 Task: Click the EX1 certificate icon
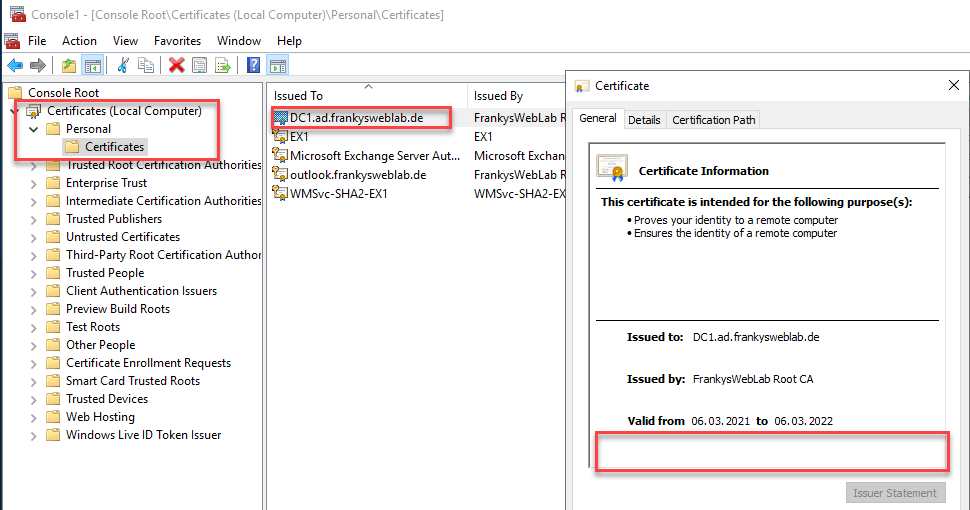tap(280, 136)
